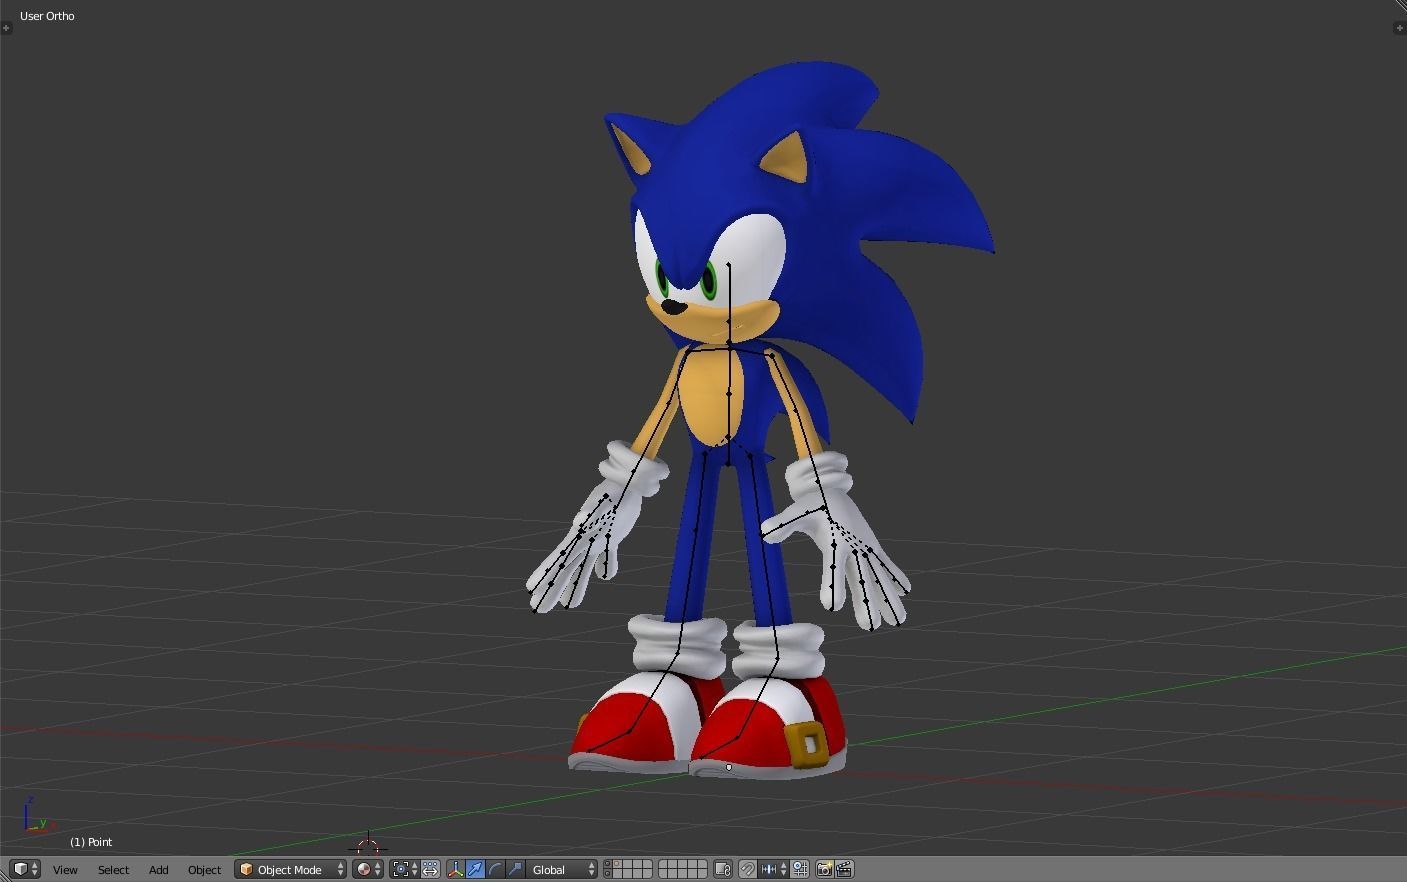Click the (1) Point object label

click(91, 842)
